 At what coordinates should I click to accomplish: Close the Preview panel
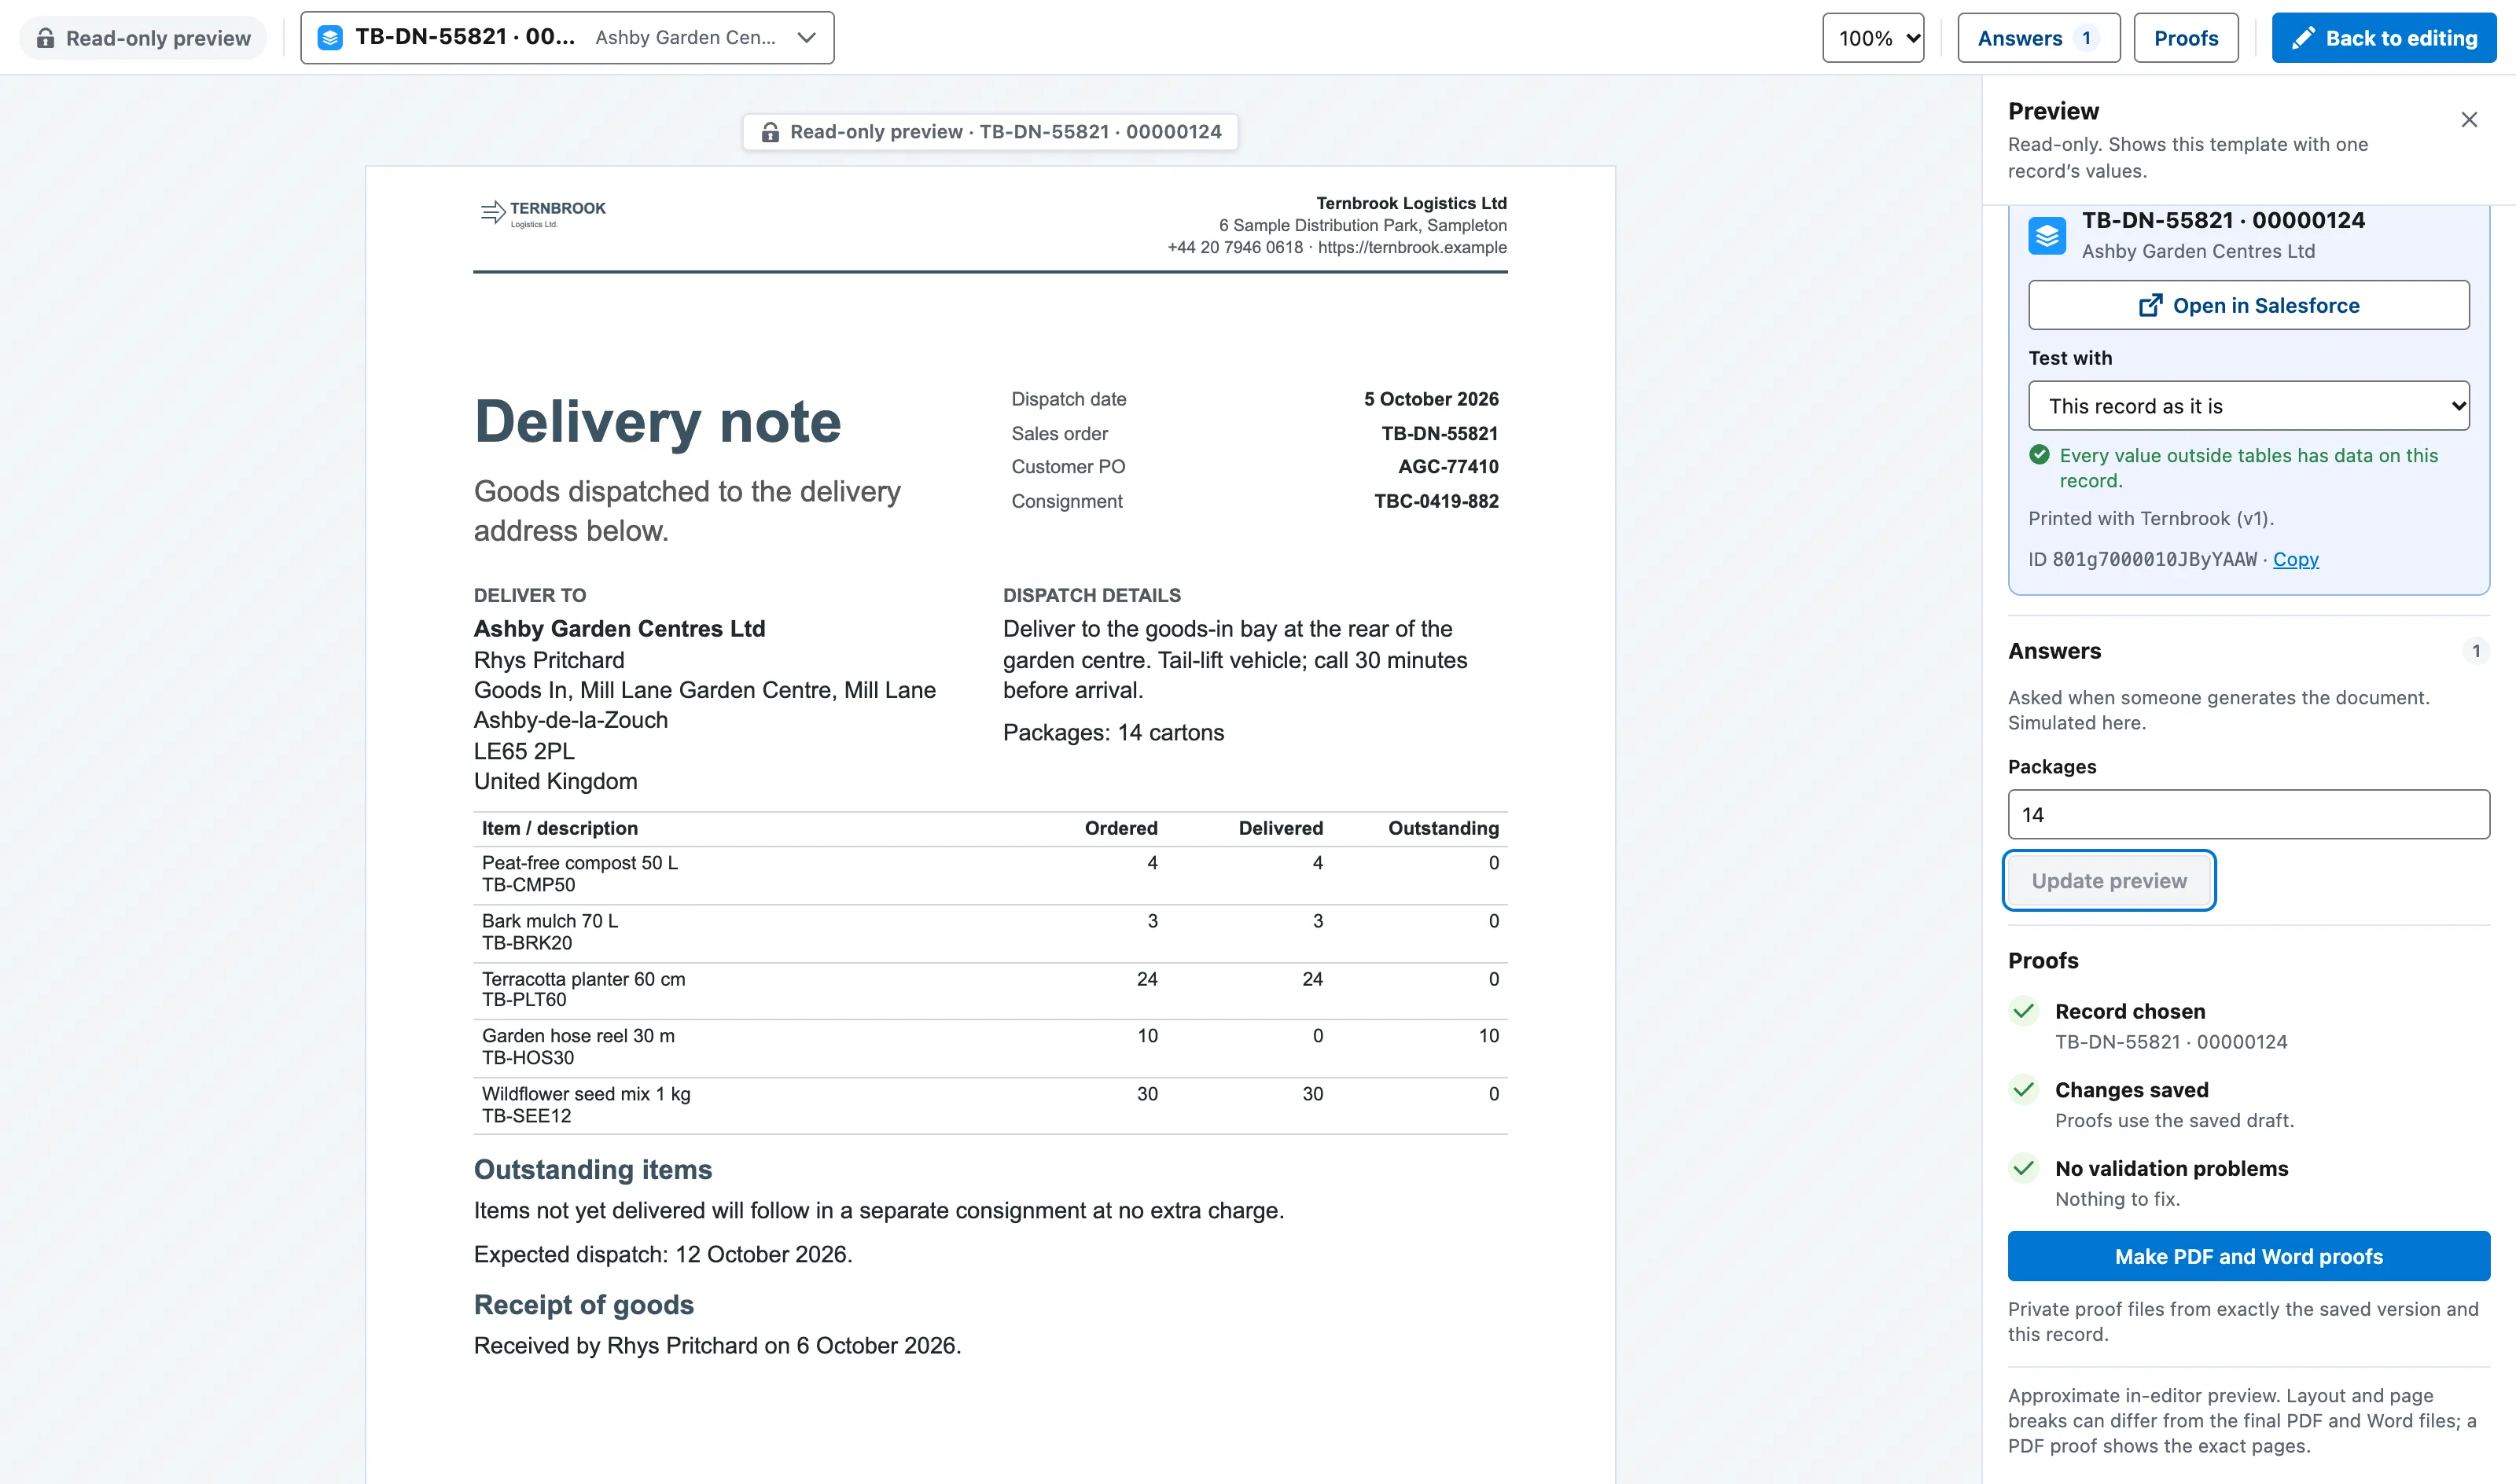click(x=2469, y=120)
